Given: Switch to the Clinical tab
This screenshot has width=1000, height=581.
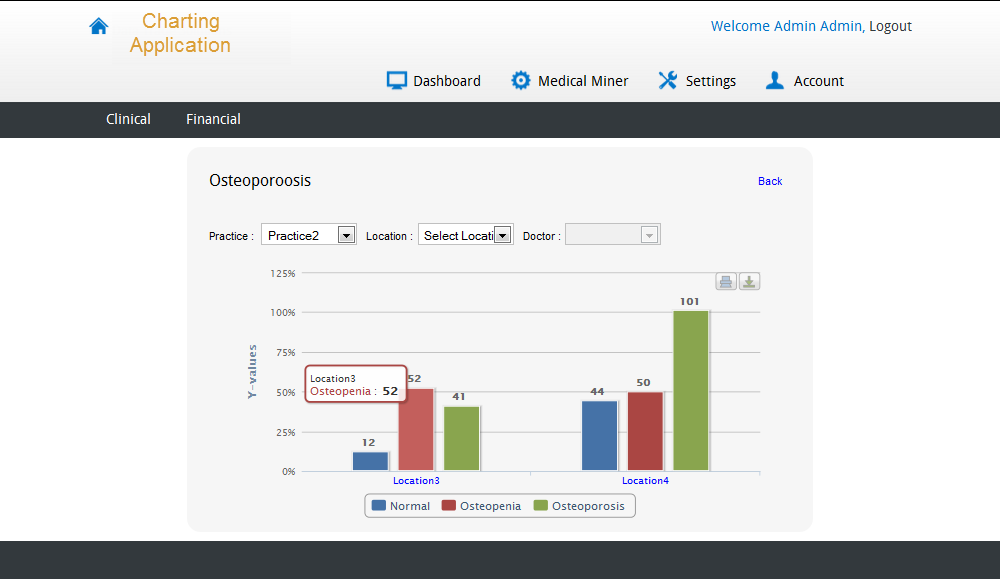Looking at the screenshot, I should (x=128, y=119).
